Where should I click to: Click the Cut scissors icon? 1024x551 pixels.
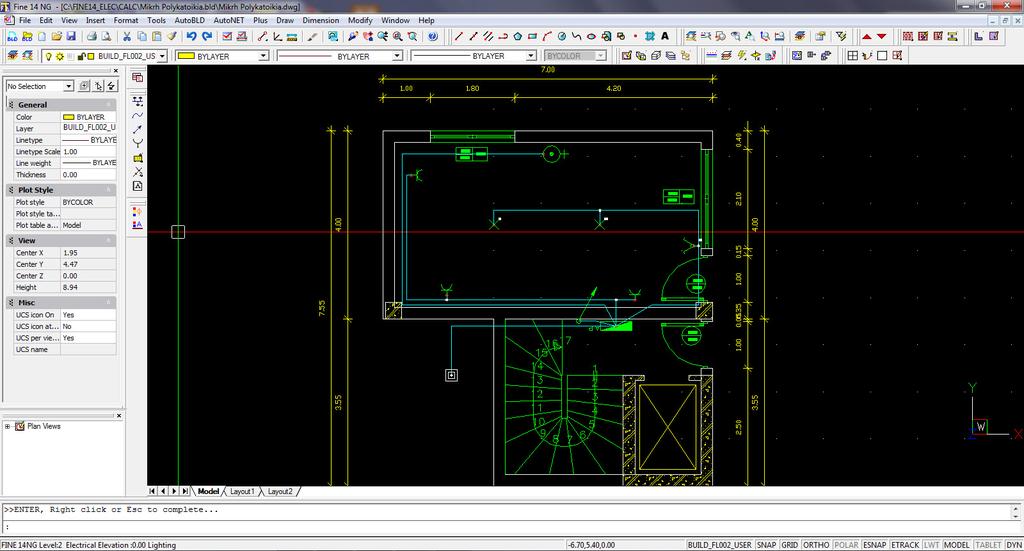(127, 37)
